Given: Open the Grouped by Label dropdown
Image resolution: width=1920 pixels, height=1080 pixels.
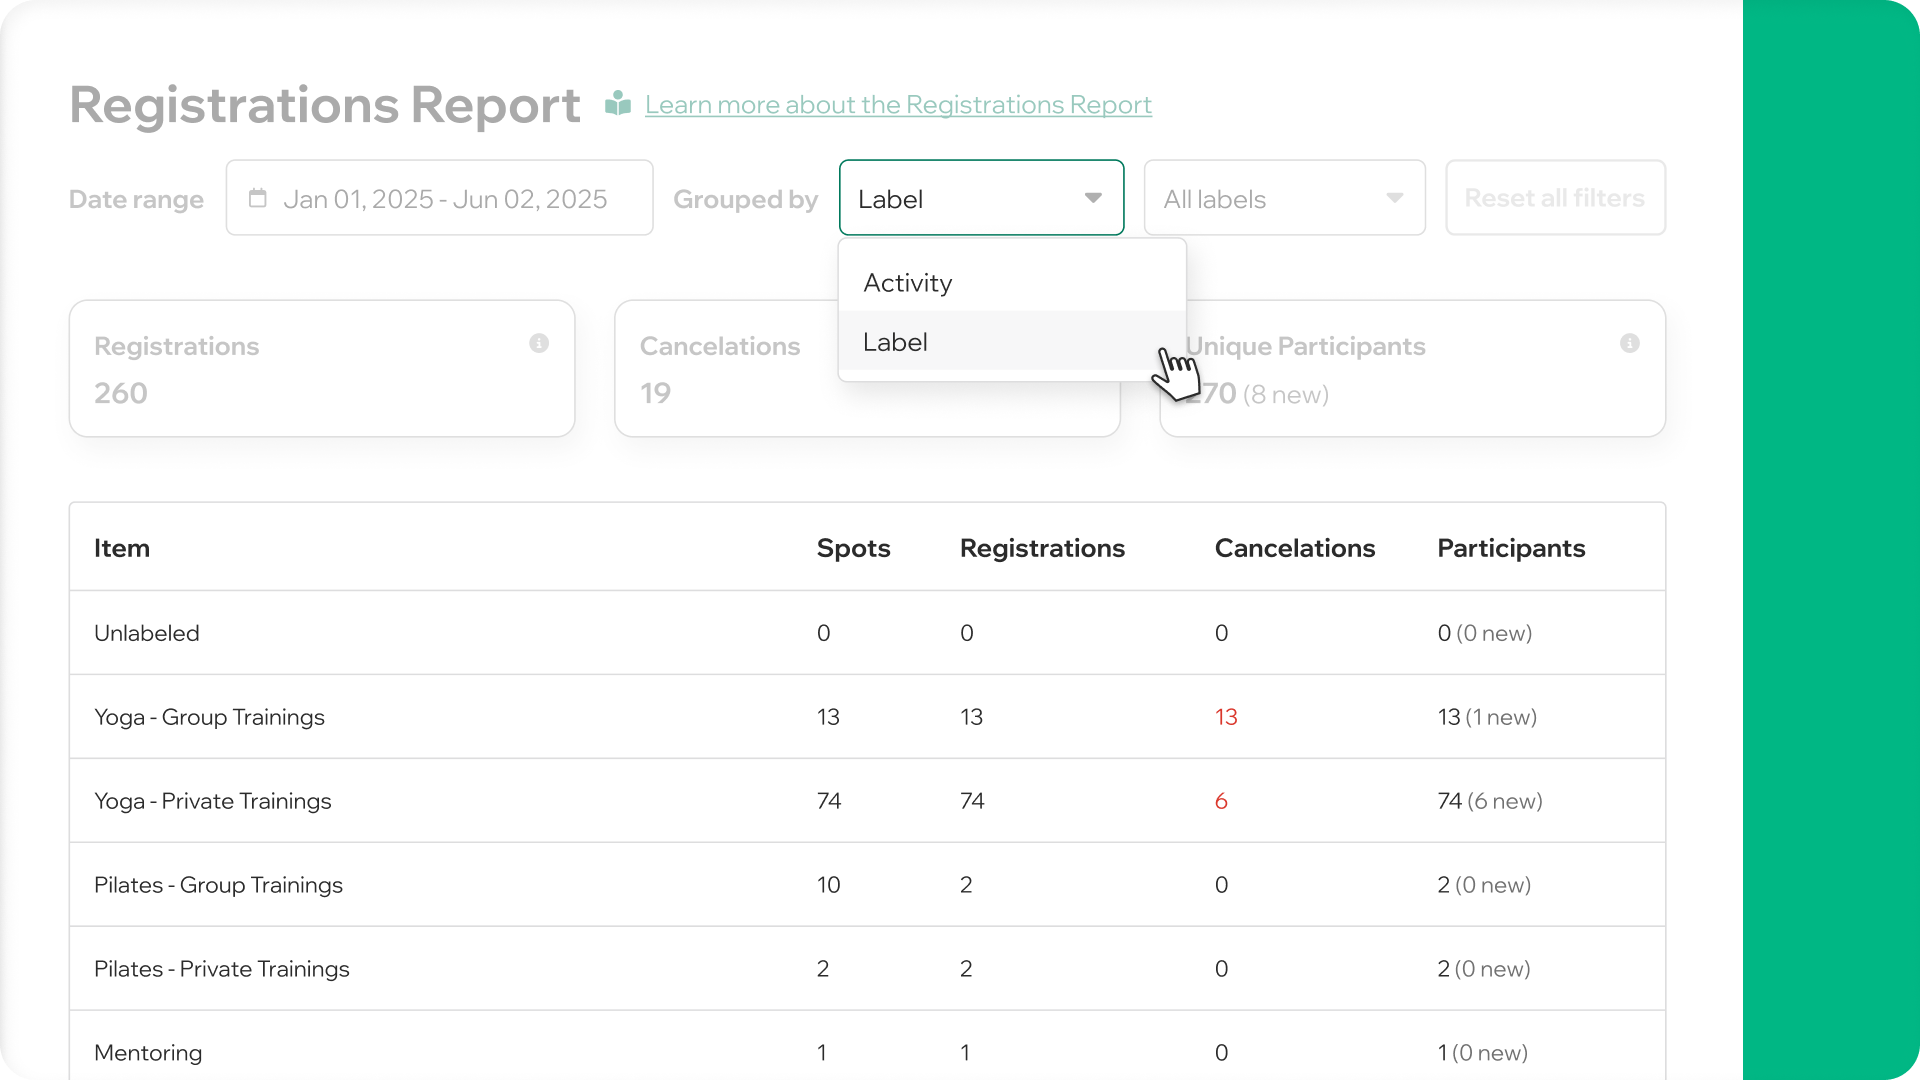Looking at the screenshot, I should [960, 198].
